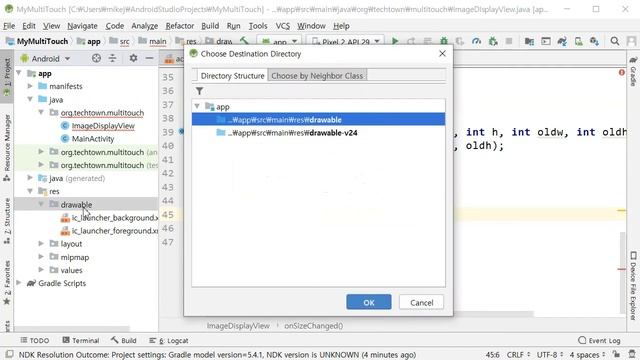Click the filter funnel icon in dialog
This screenshot has width=640, height=360.
pyautogui.click(x=199, y=91)
